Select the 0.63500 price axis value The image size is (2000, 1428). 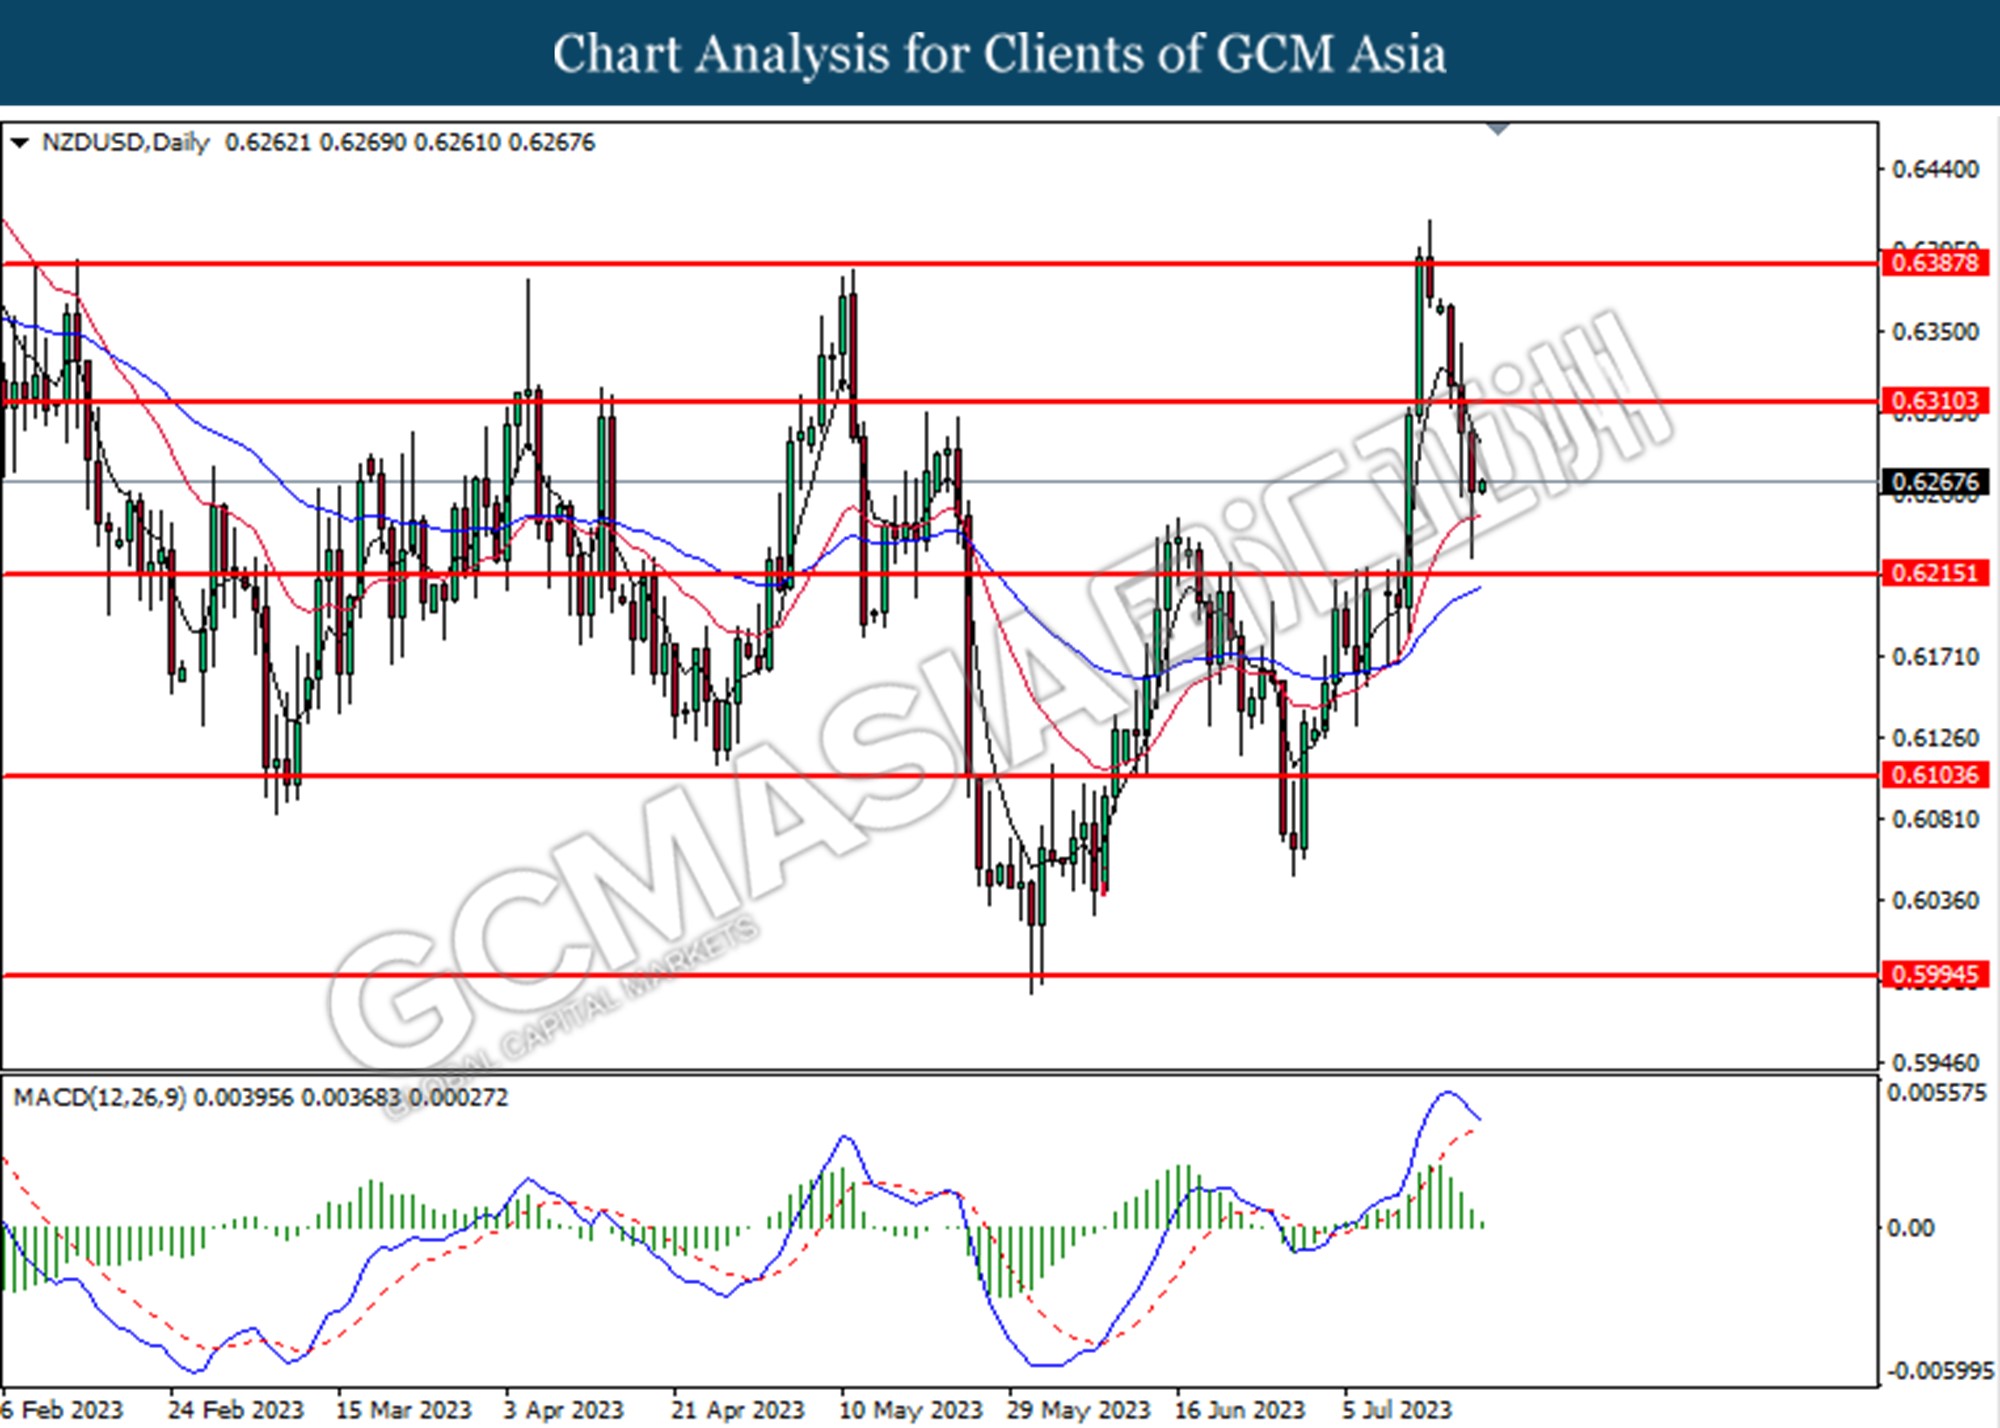[1936, 331]
